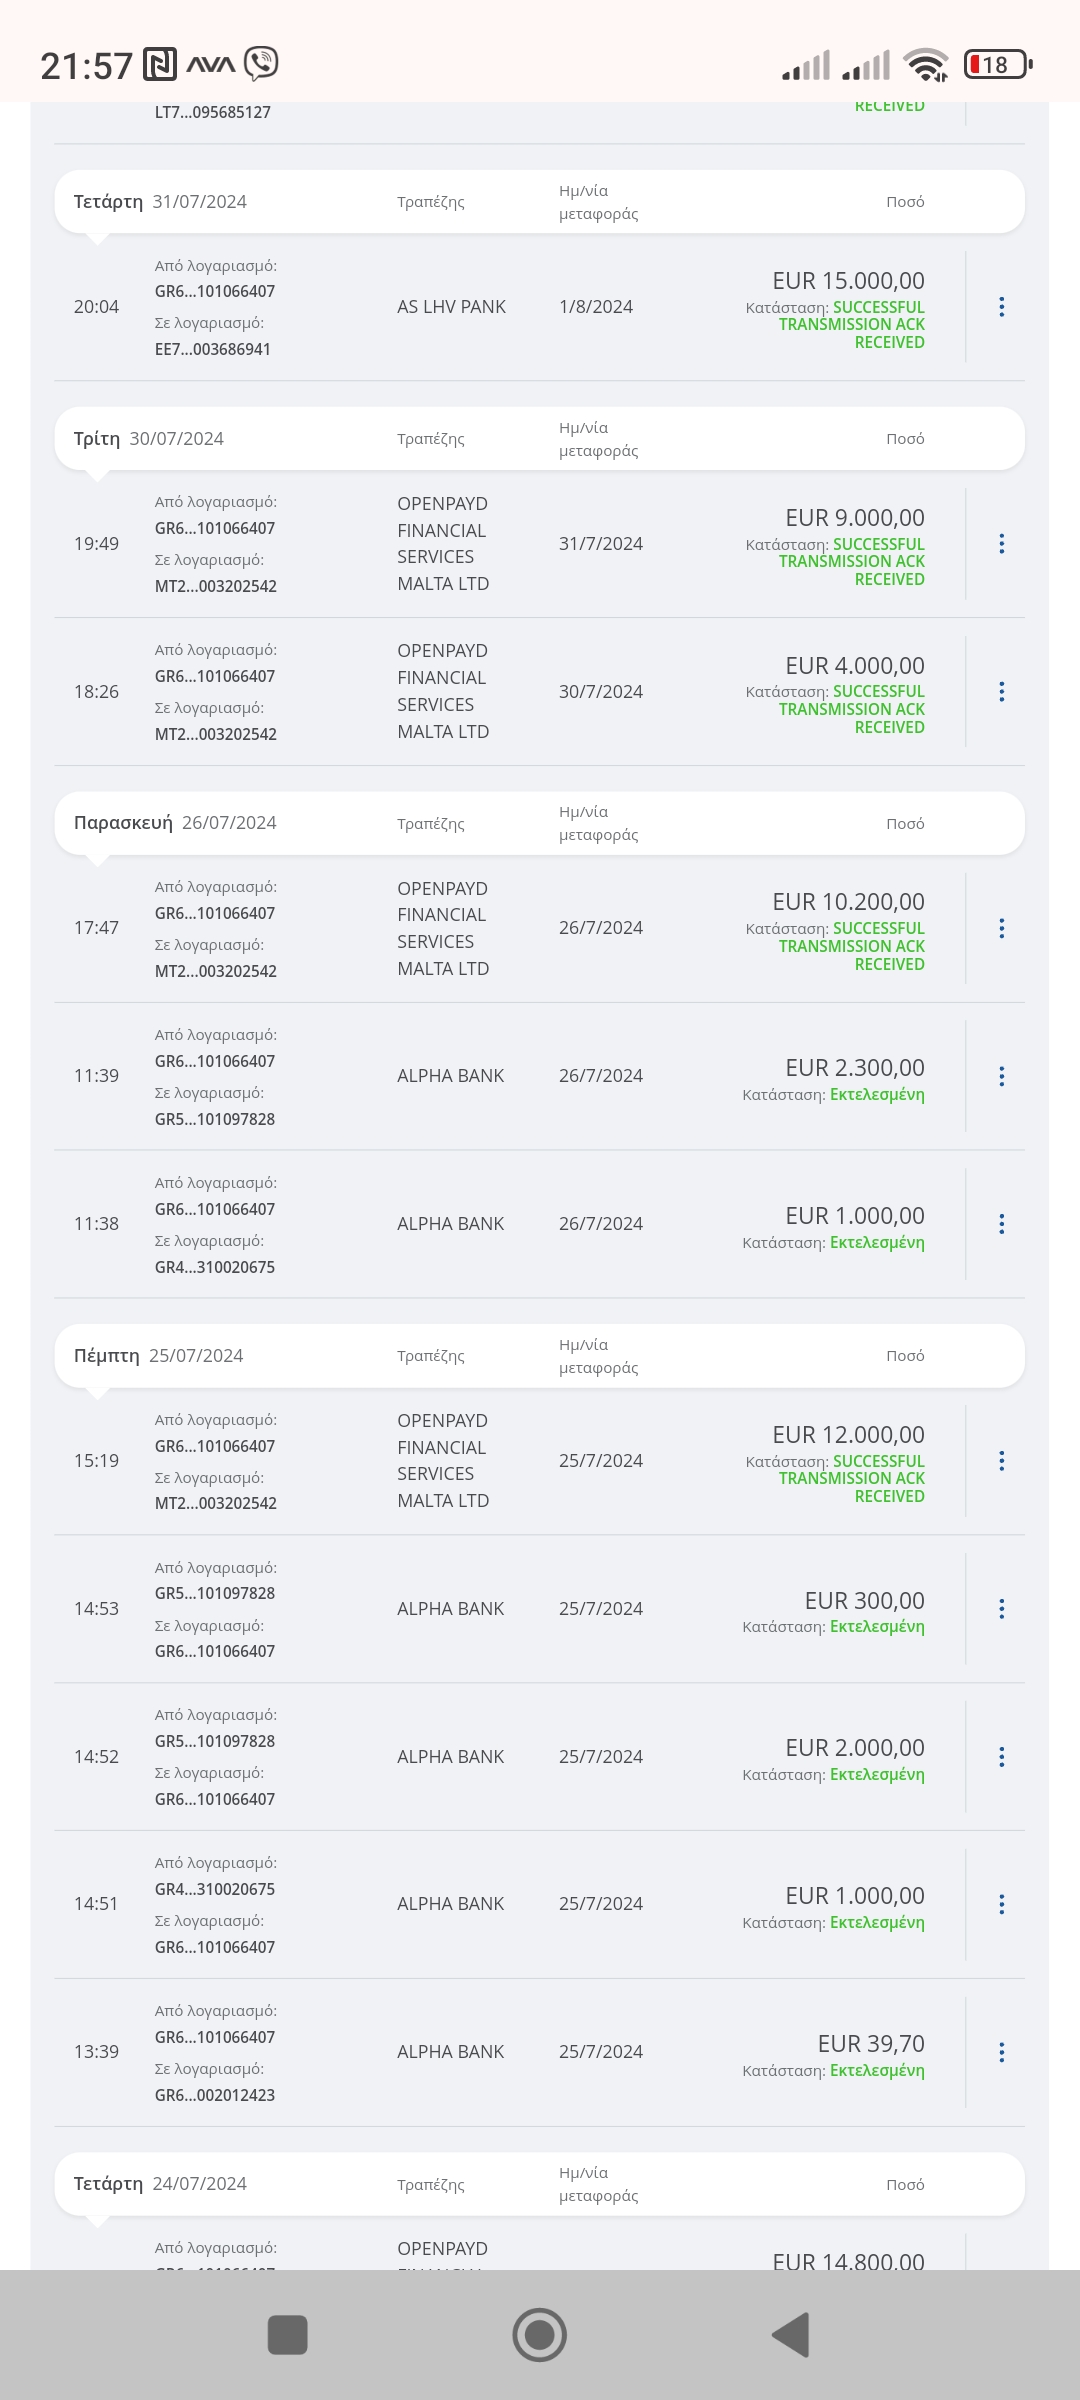
Task: Tap the Τρίτη 30/07/2024 date header
Action: (149, 439)
